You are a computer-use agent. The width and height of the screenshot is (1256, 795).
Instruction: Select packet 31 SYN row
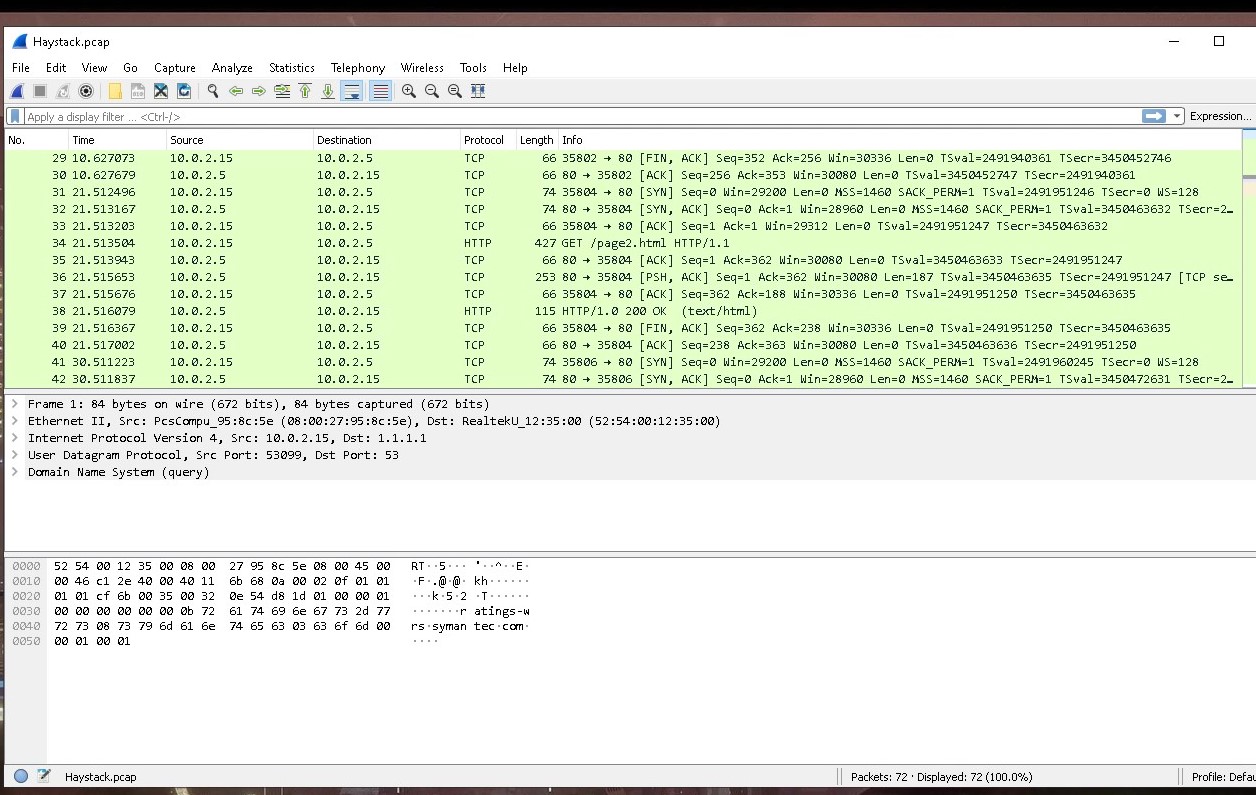pos(623,192)
